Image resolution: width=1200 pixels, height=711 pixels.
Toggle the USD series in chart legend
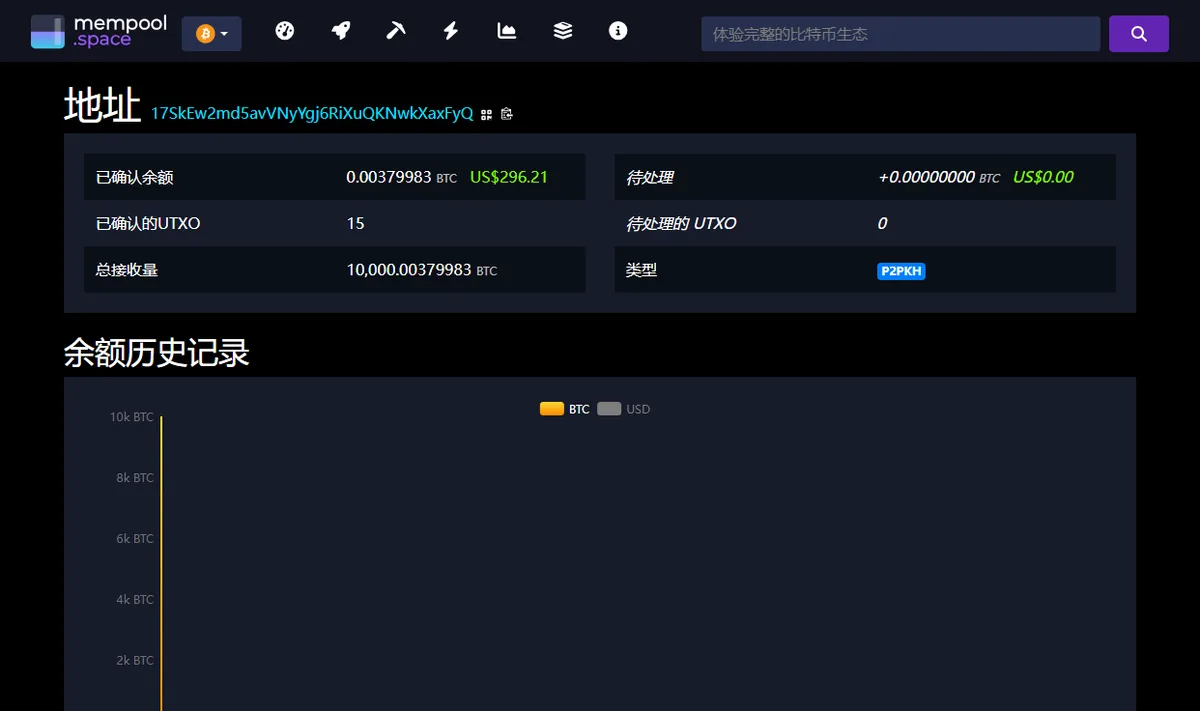(x=624, y=409)
